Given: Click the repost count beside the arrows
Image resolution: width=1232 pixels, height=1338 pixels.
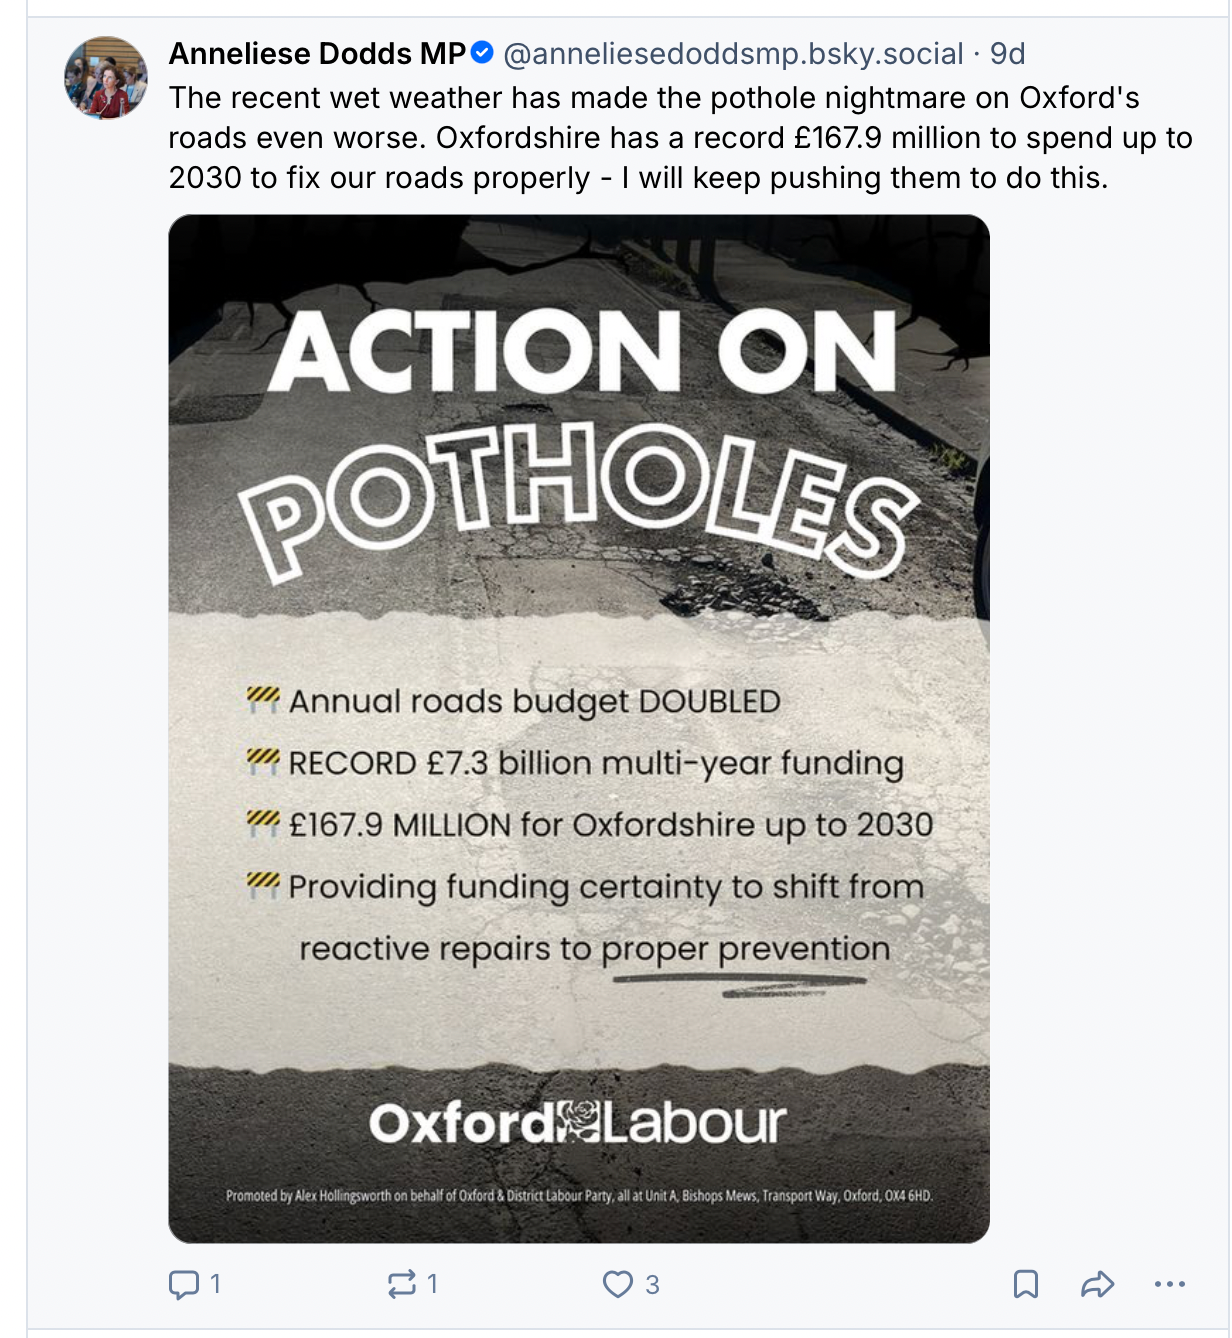Looking at the screenshot, I should [x=433, y=1284].
